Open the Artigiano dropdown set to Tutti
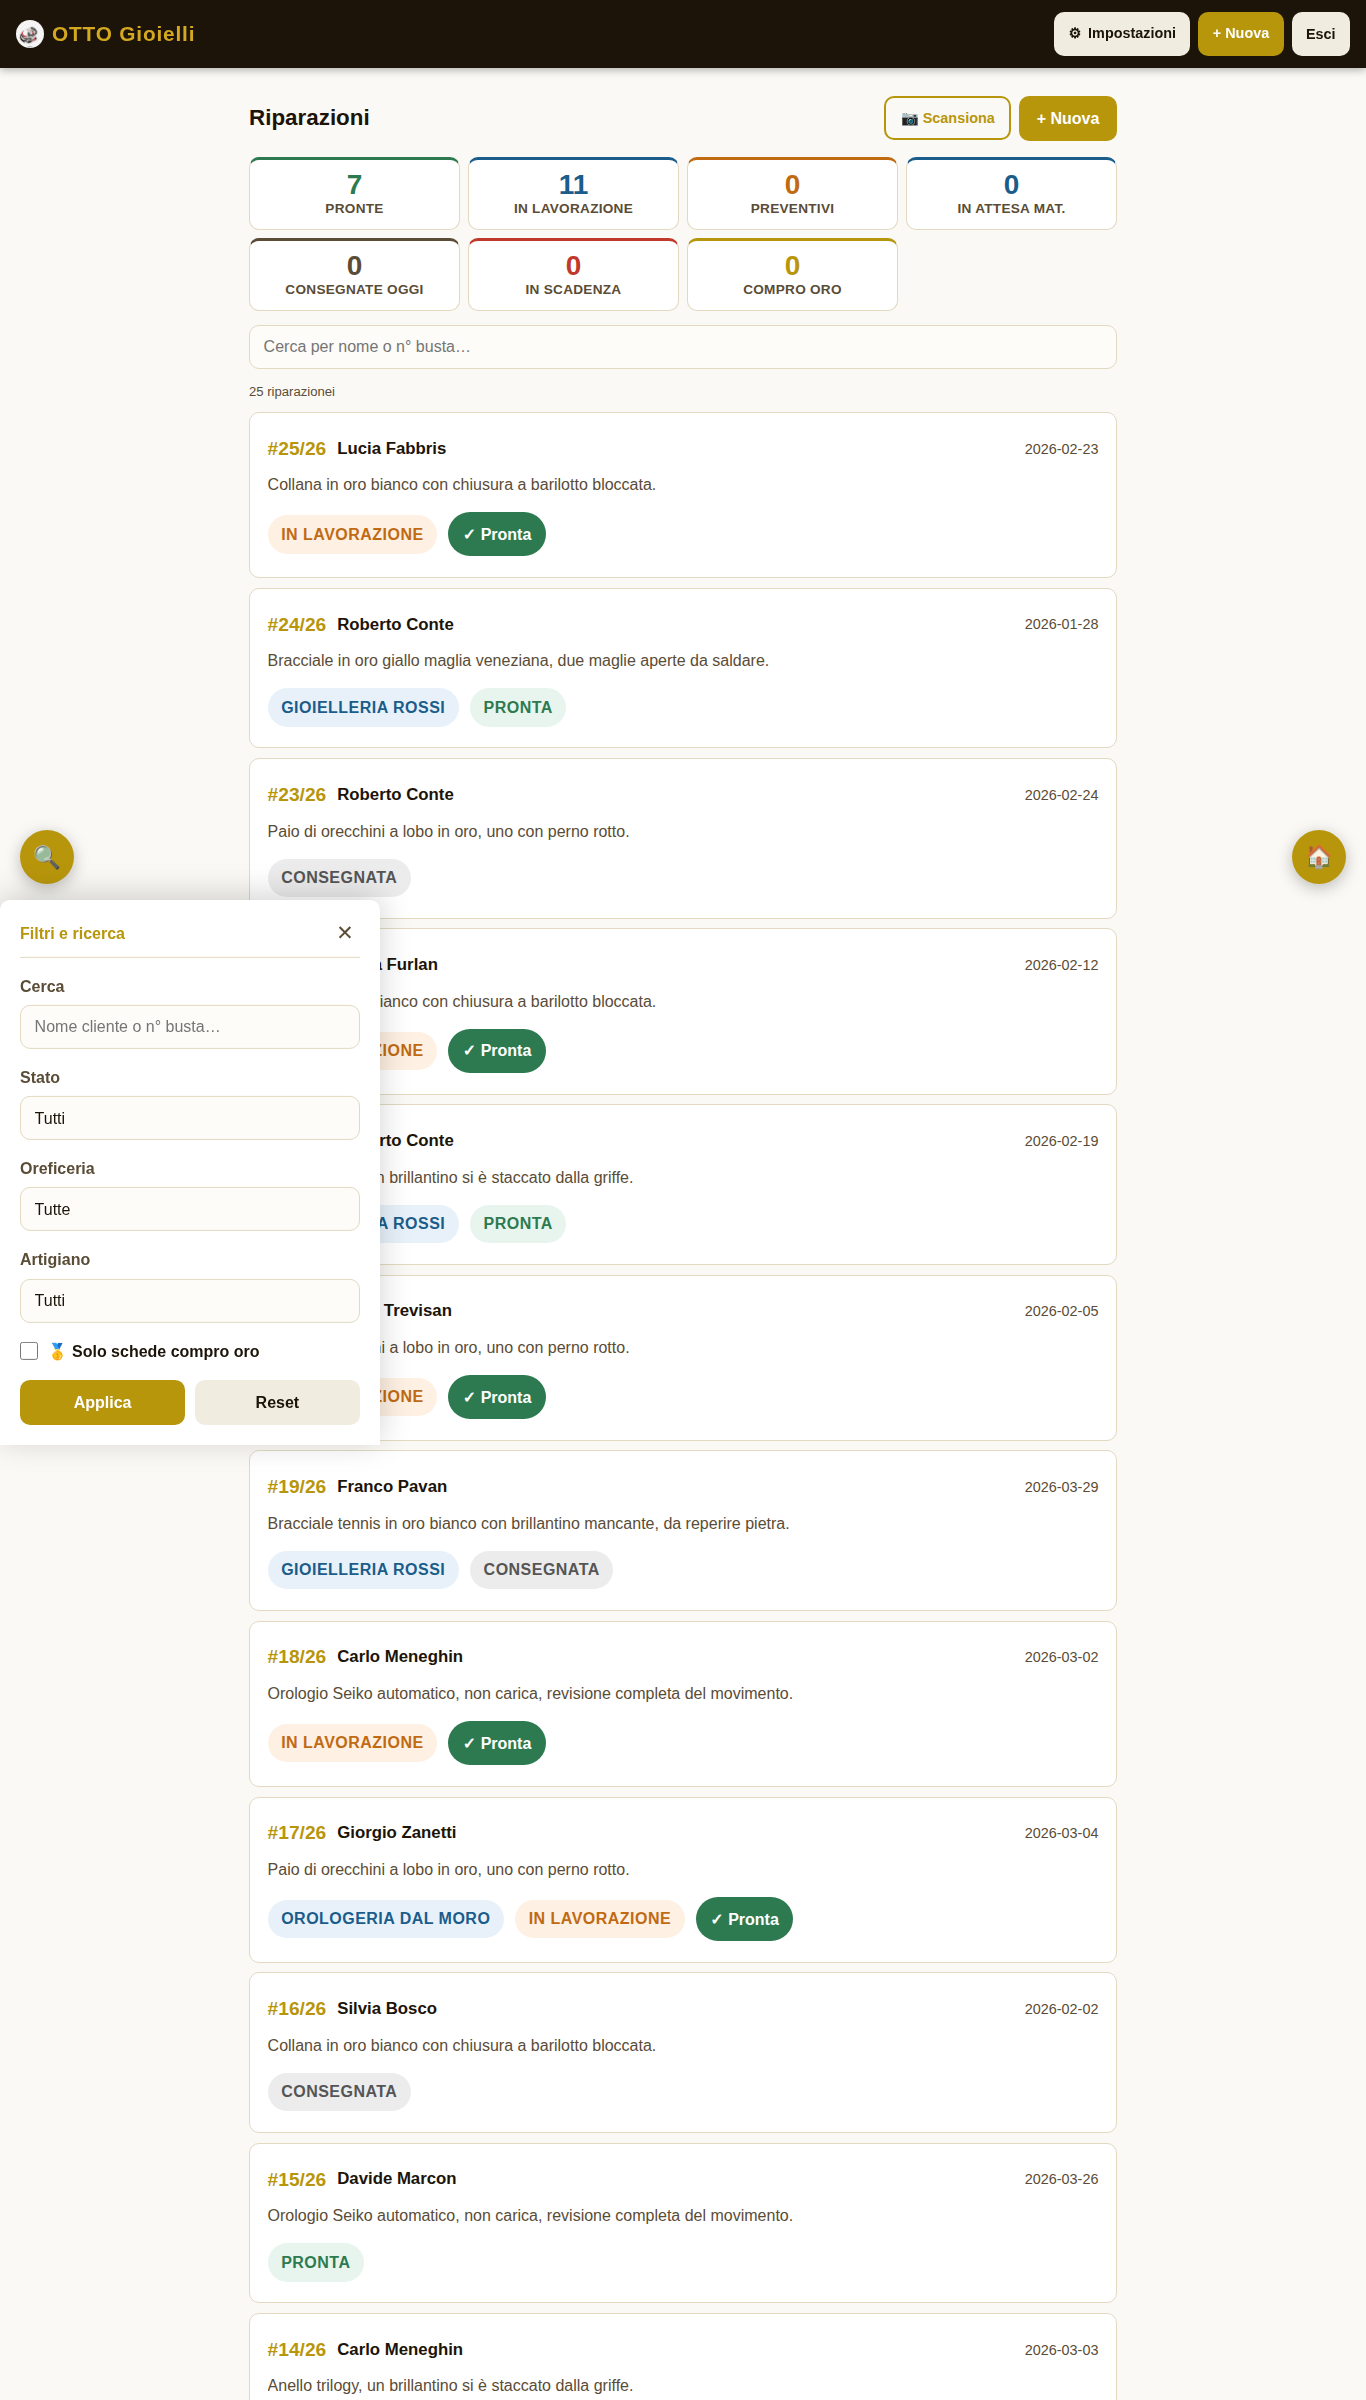The image size is (1366, 2400). point(189,1300)
